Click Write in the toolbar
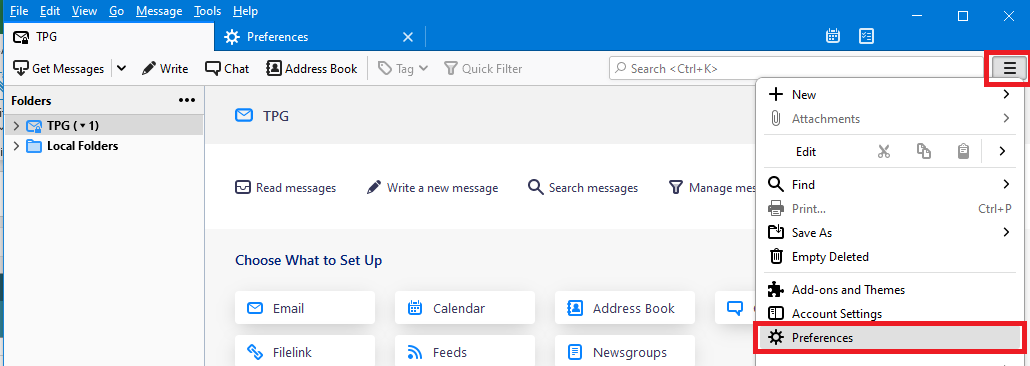This screenshot has width=1030, height=366. point(165,68)
